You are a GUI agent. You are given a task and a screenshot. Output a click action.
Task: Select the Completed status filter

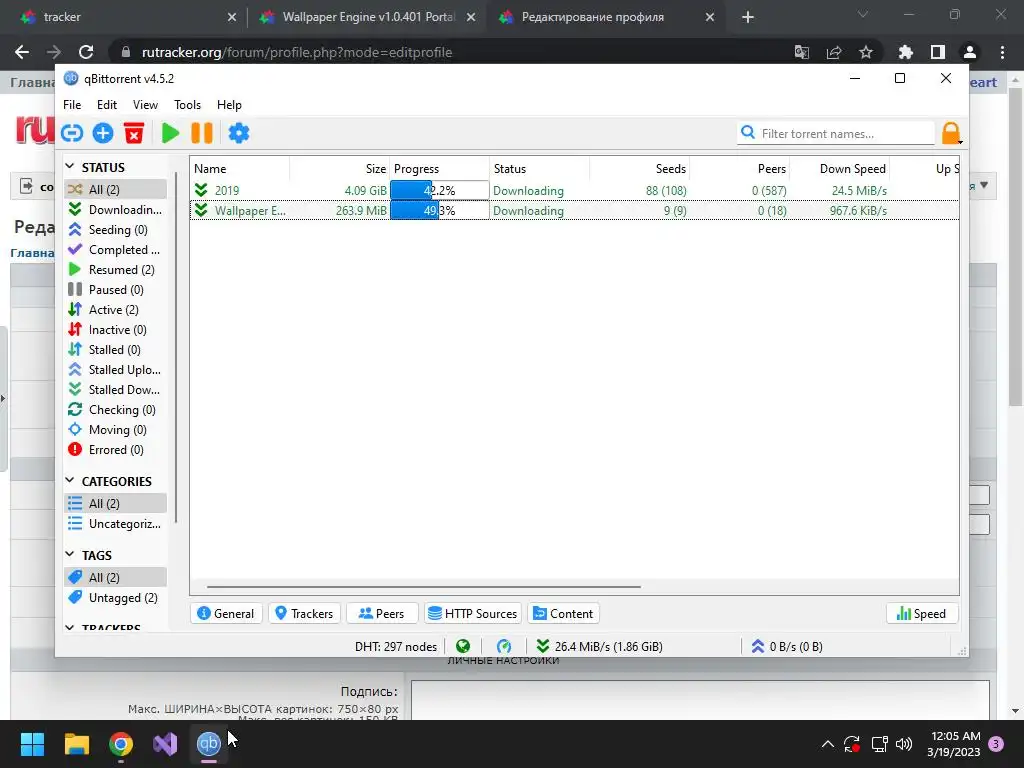[x=116, y=249]
